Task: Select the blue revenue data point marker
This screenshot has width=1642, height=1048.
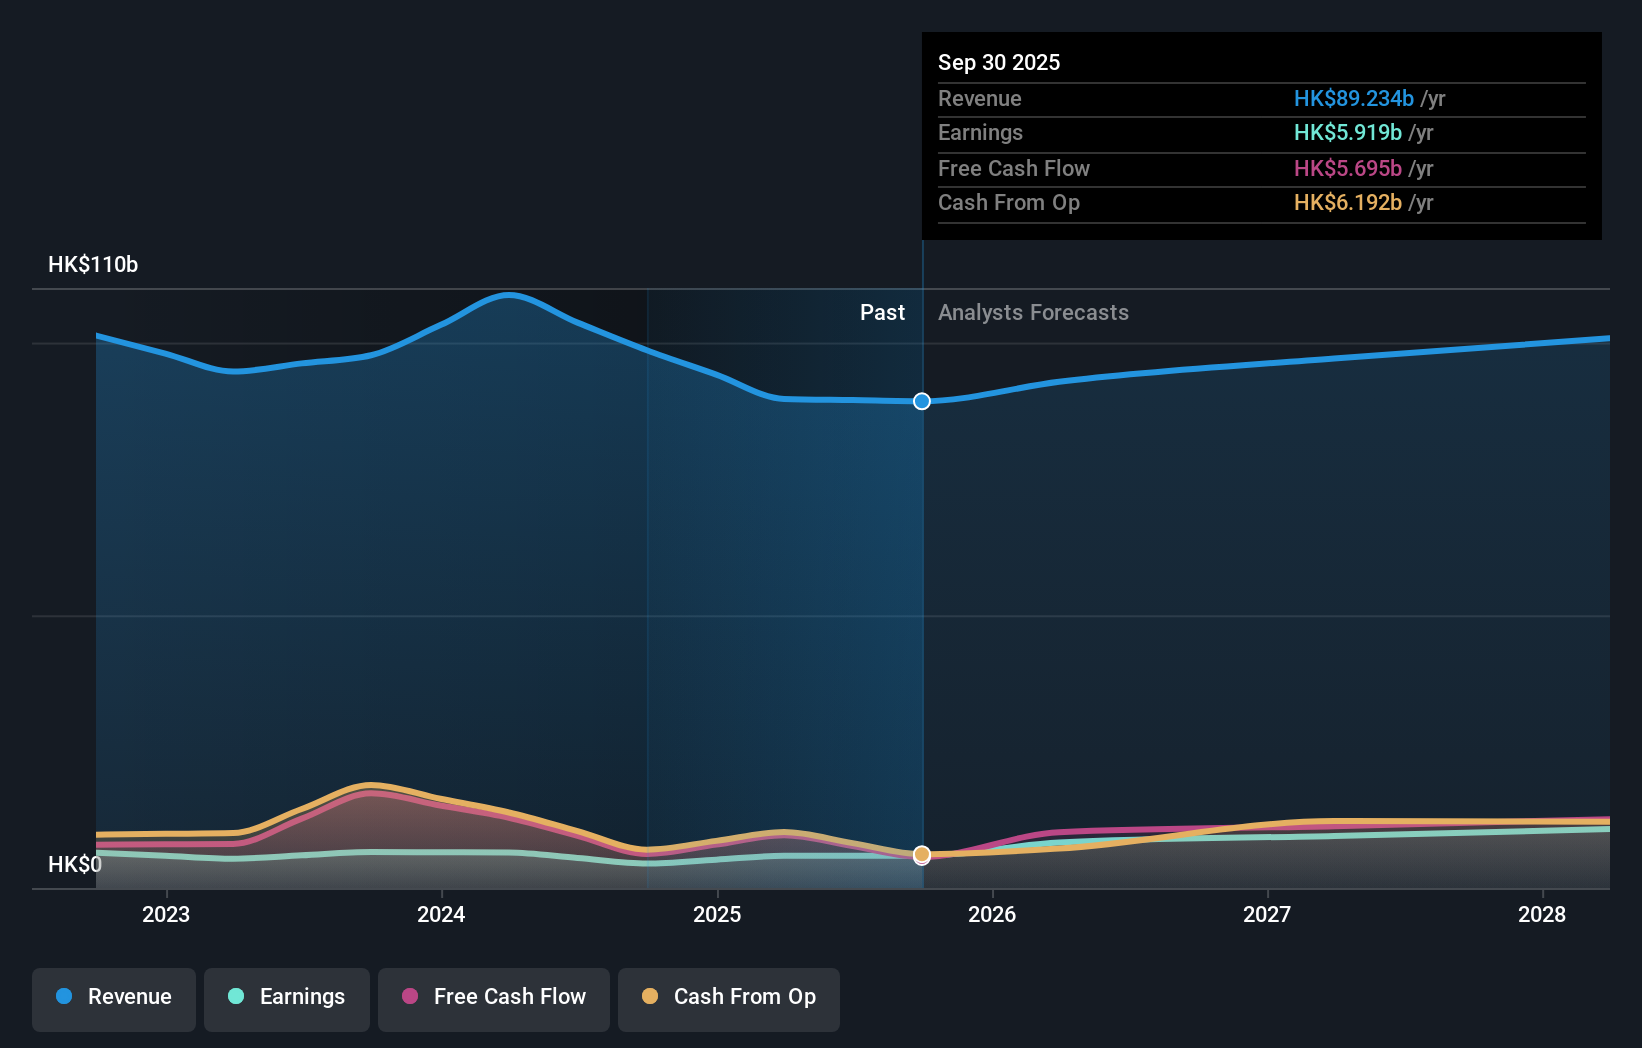Action: click(921, 401)
